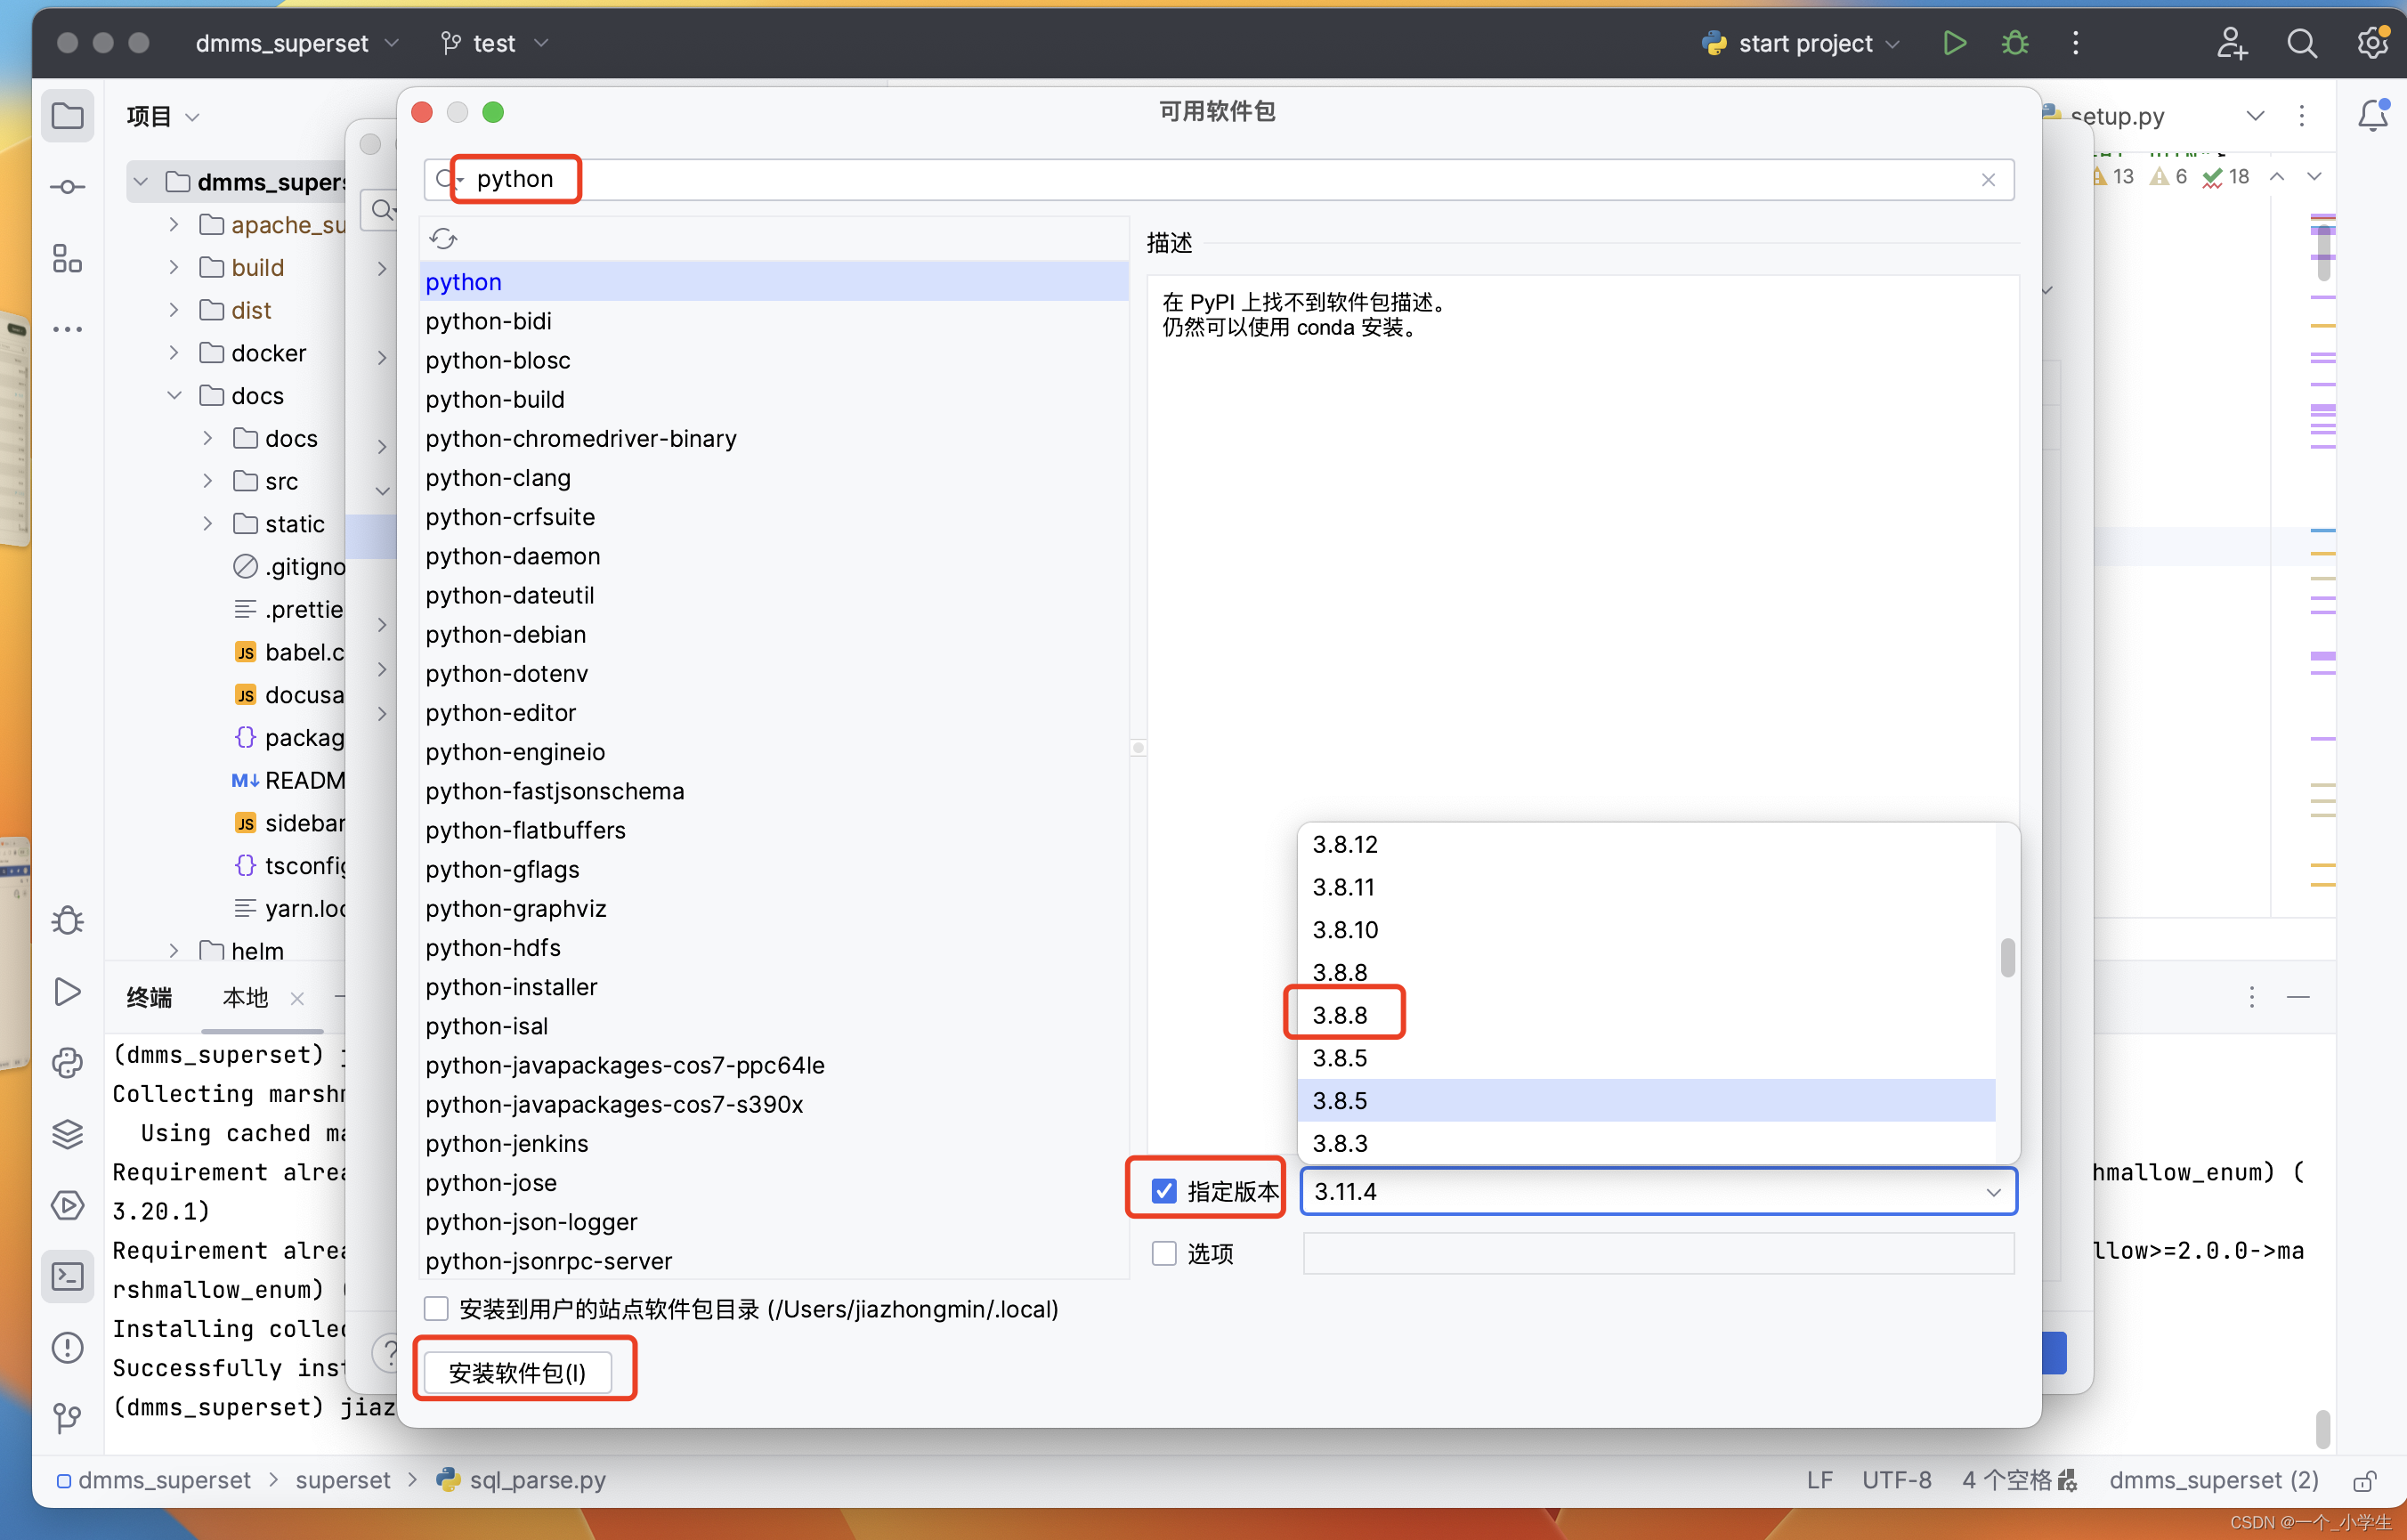Uncheck the 指定版本 checkbox
The height and width of the screenshot is (1540, 2407).
tap(1163, 1191)
